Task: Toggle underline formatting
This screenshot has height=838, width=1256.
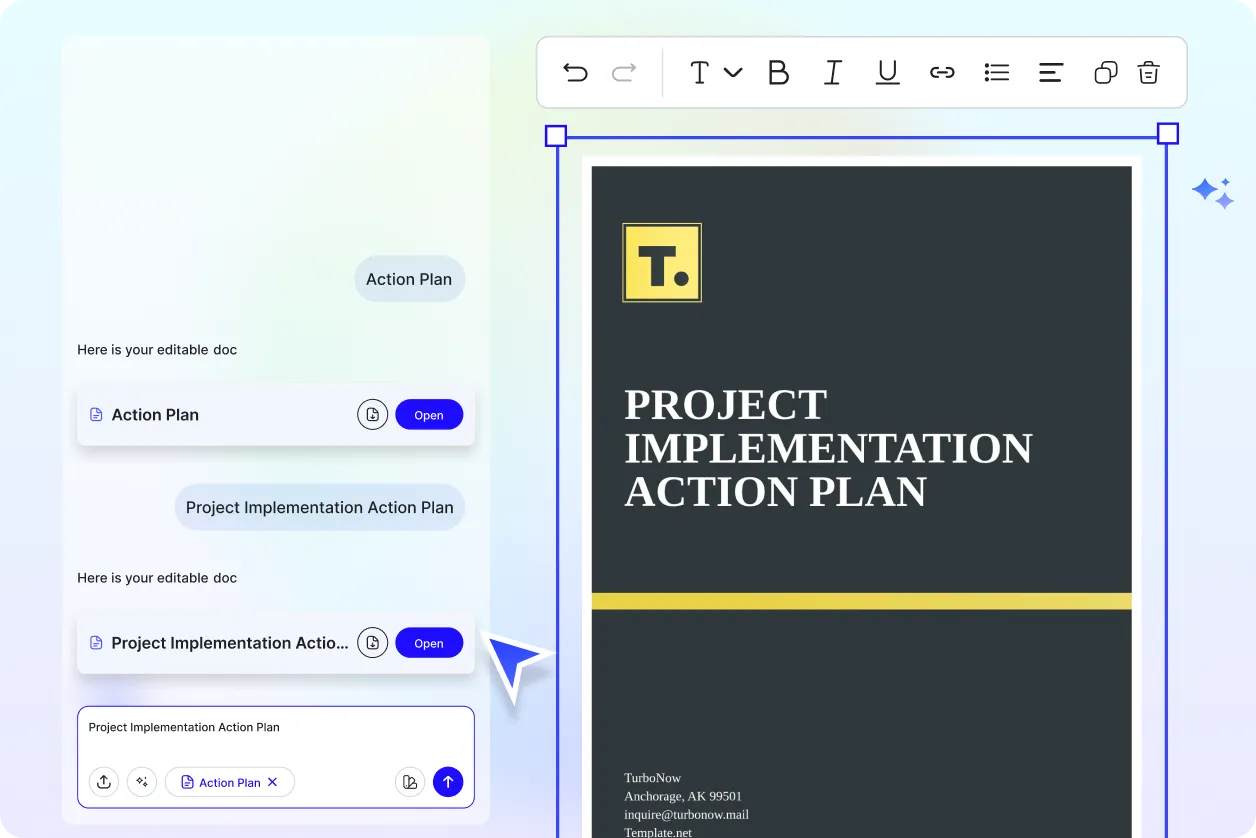Action: tap(887, 72)
